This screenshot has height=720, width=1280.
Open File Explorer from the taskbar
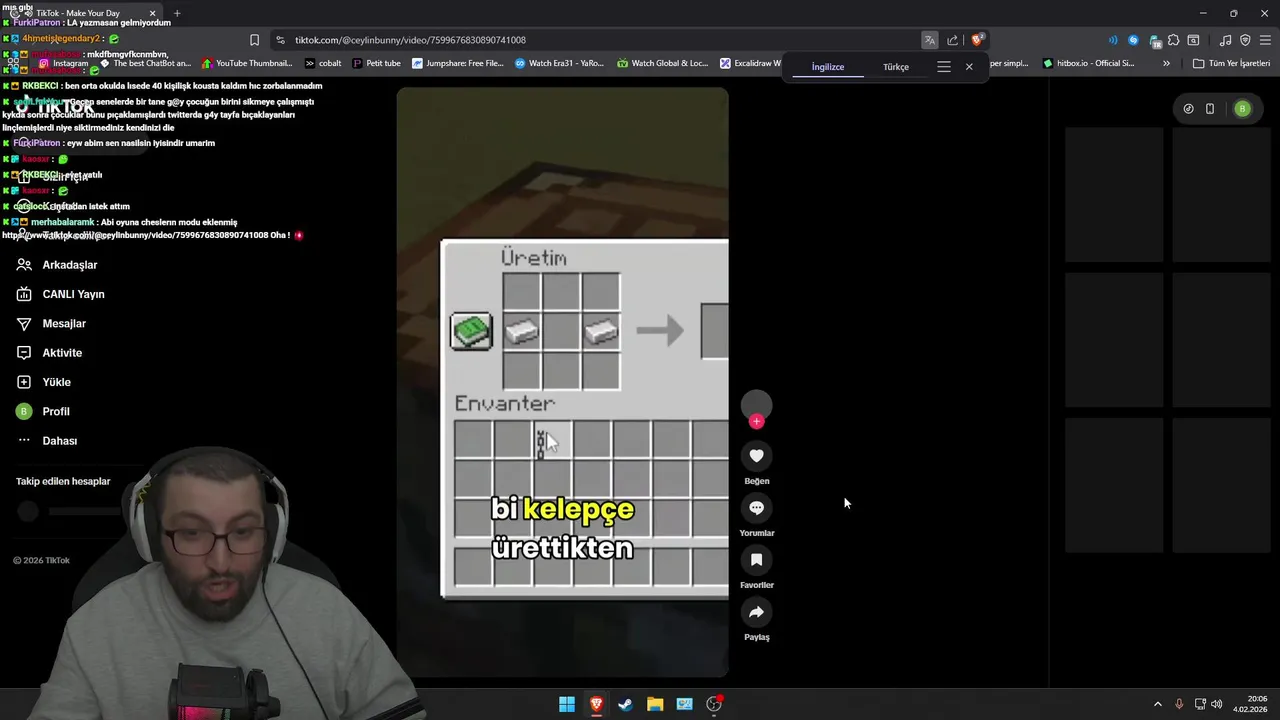[655, 704]
